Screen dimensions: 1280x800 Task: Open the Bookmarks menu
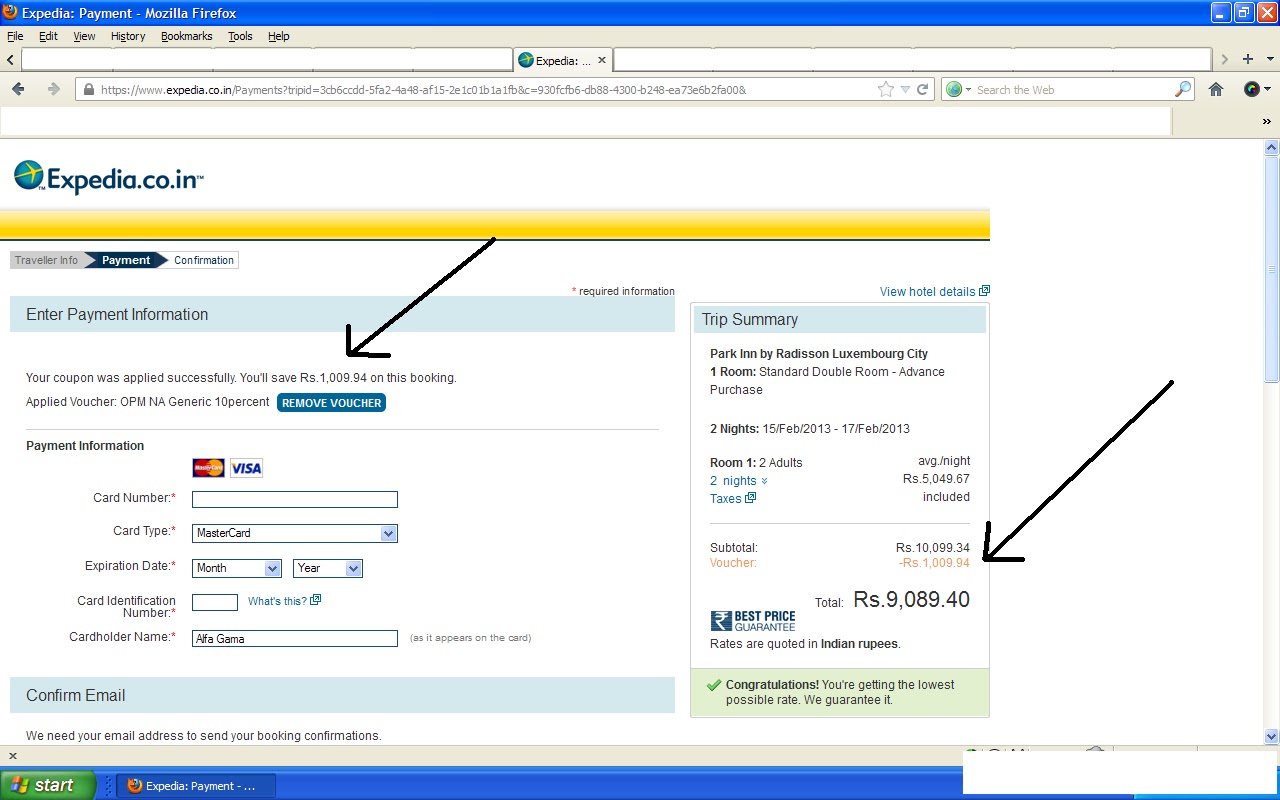pyautogui.click(x=186, y=36)
